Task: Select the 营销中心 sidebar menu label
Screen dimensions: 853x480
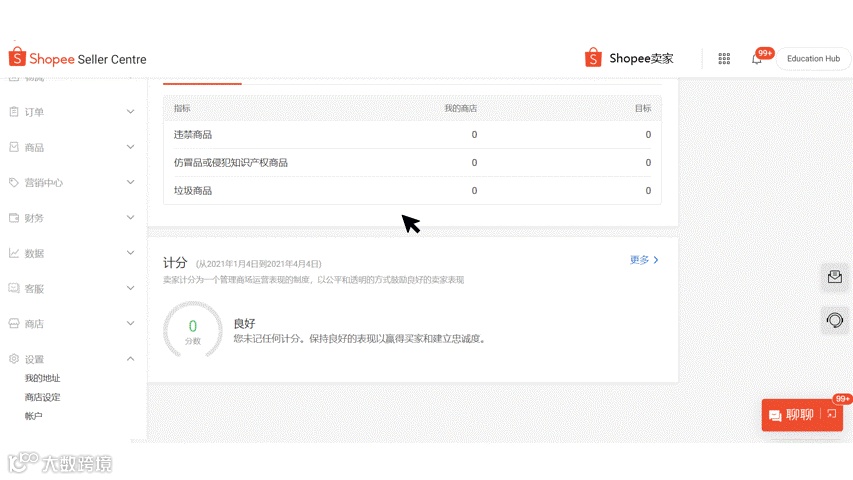Action: [44, 183]
